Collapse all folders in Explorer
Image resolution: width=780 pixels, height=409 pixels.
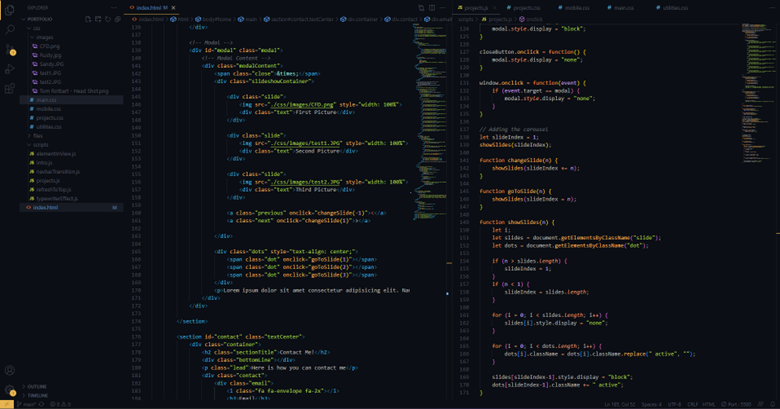pyautogui.click(x=117, y=18)
